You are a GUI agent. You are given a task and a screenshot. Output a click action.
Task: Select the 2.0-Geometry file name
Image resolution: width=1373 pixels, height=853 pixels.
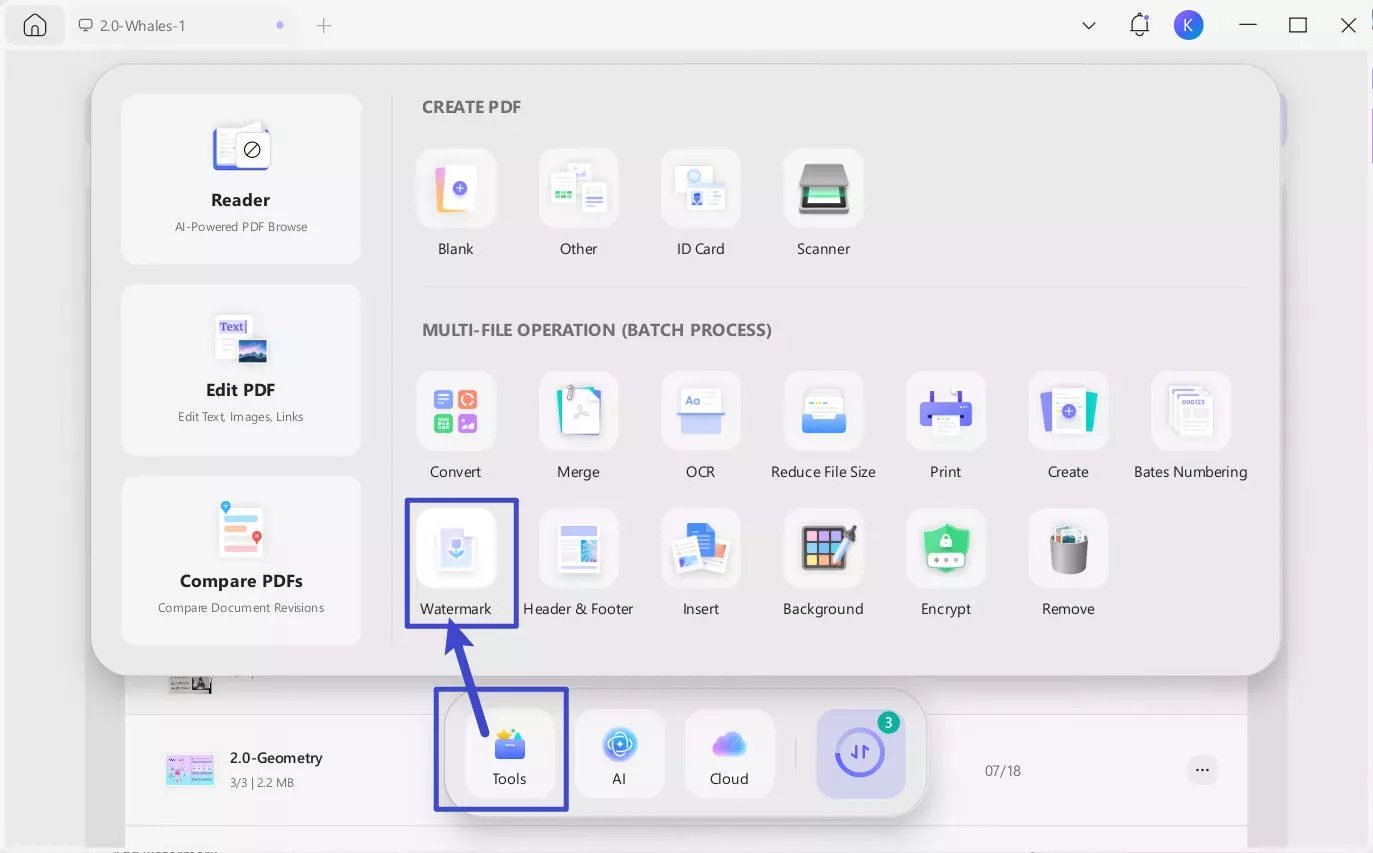[x=276, y=758]
